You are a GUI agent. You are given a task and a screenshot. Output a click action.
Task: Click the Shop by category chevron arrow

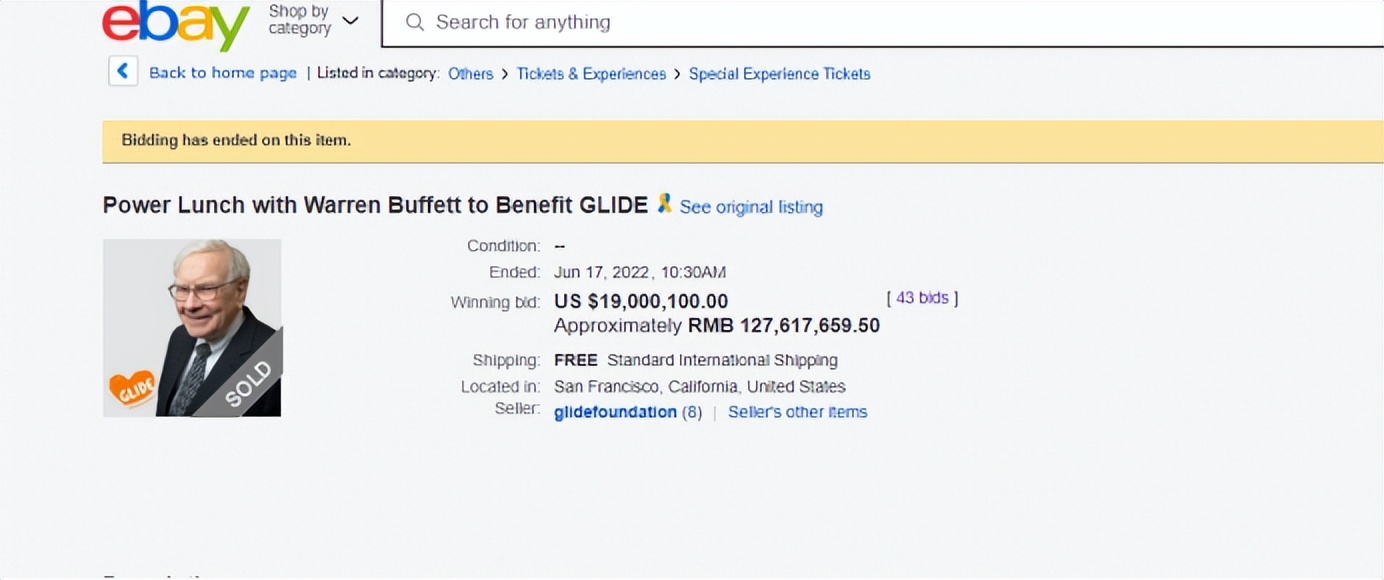350,20
